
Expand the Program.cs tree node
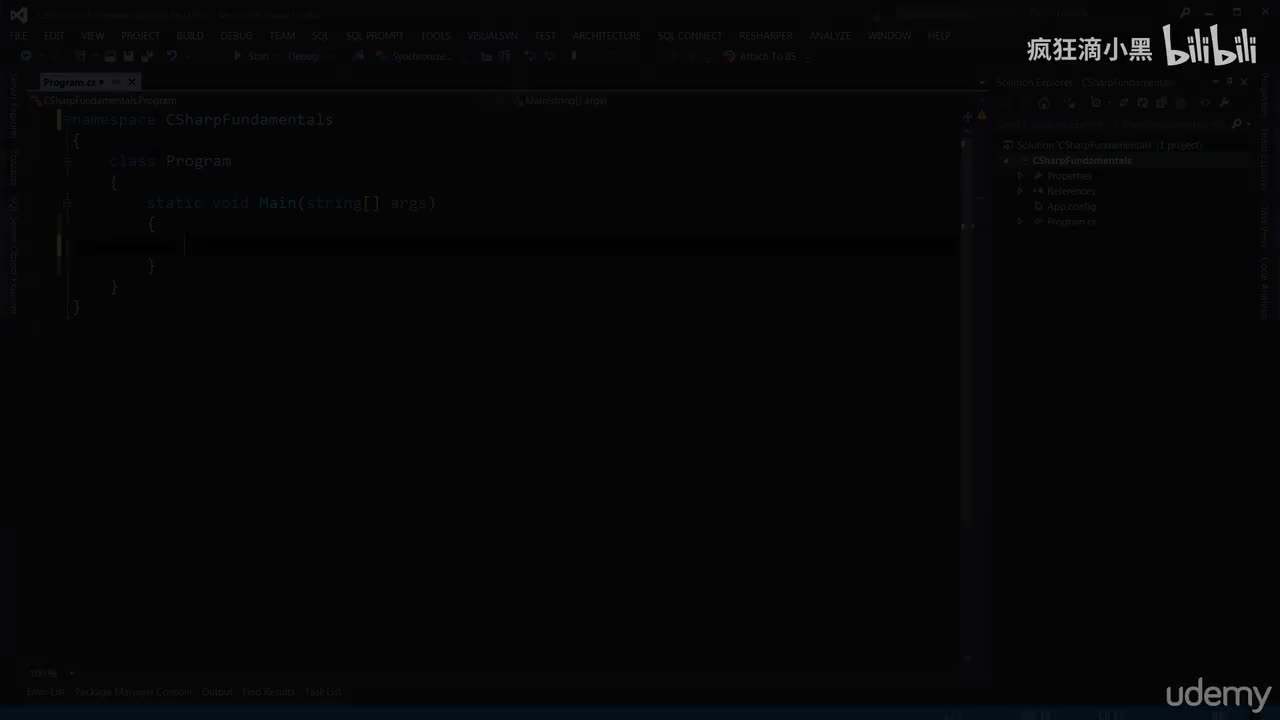pyautogui.click(x=1020, y=222)
